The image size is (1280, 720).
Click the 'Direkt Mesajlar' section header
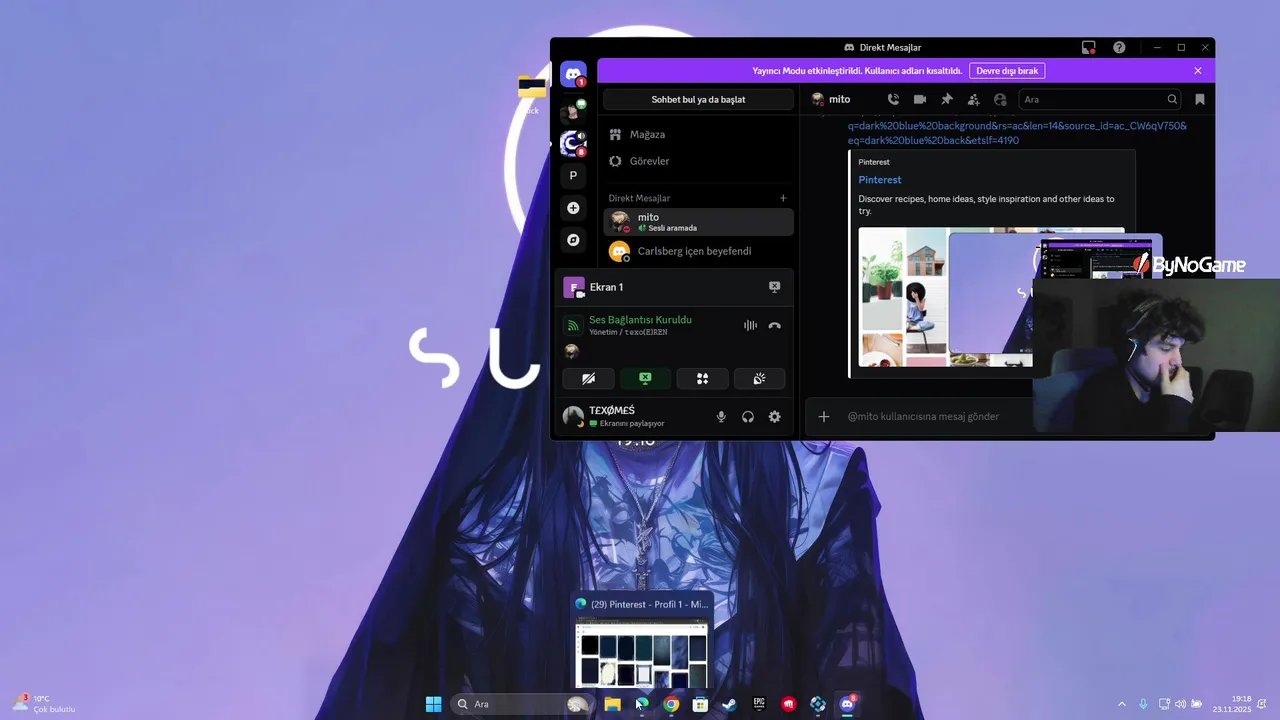point(639,198)
